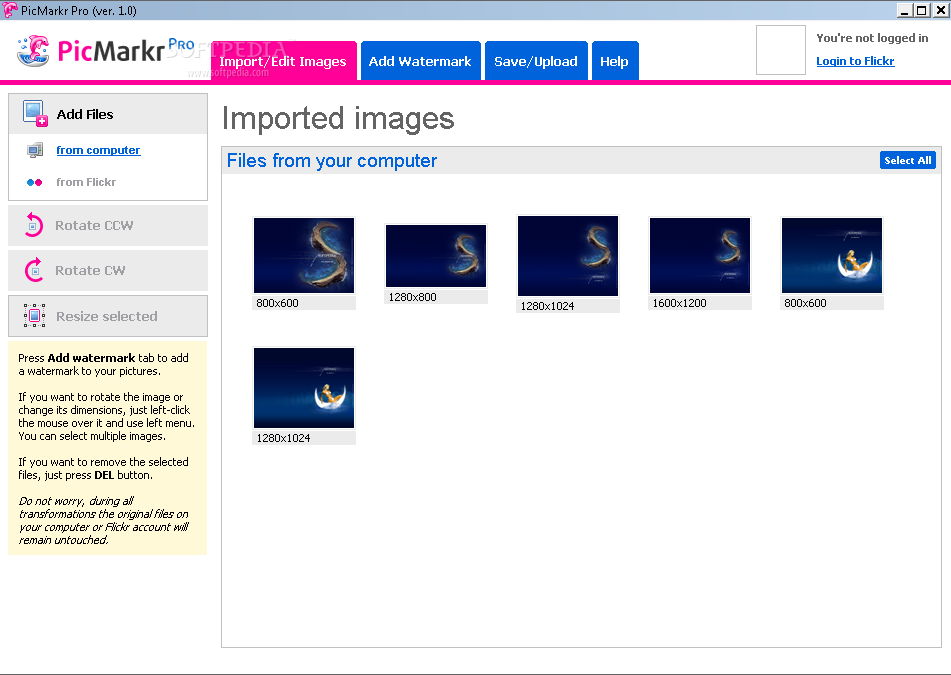
Task: Click the title bar app icon
Action: [10, 10]
